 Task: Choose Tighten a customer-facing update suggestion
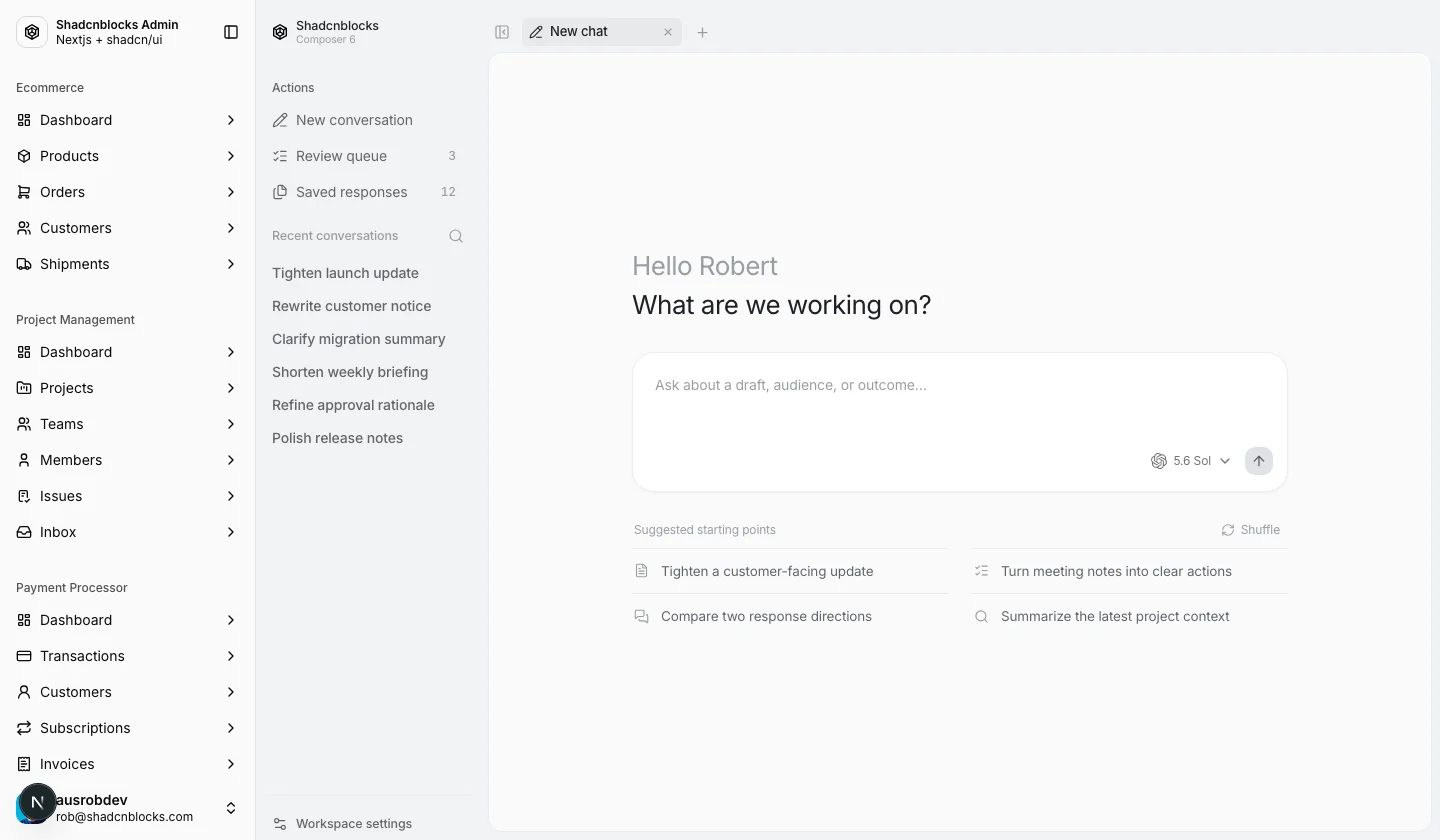point(790,571)
